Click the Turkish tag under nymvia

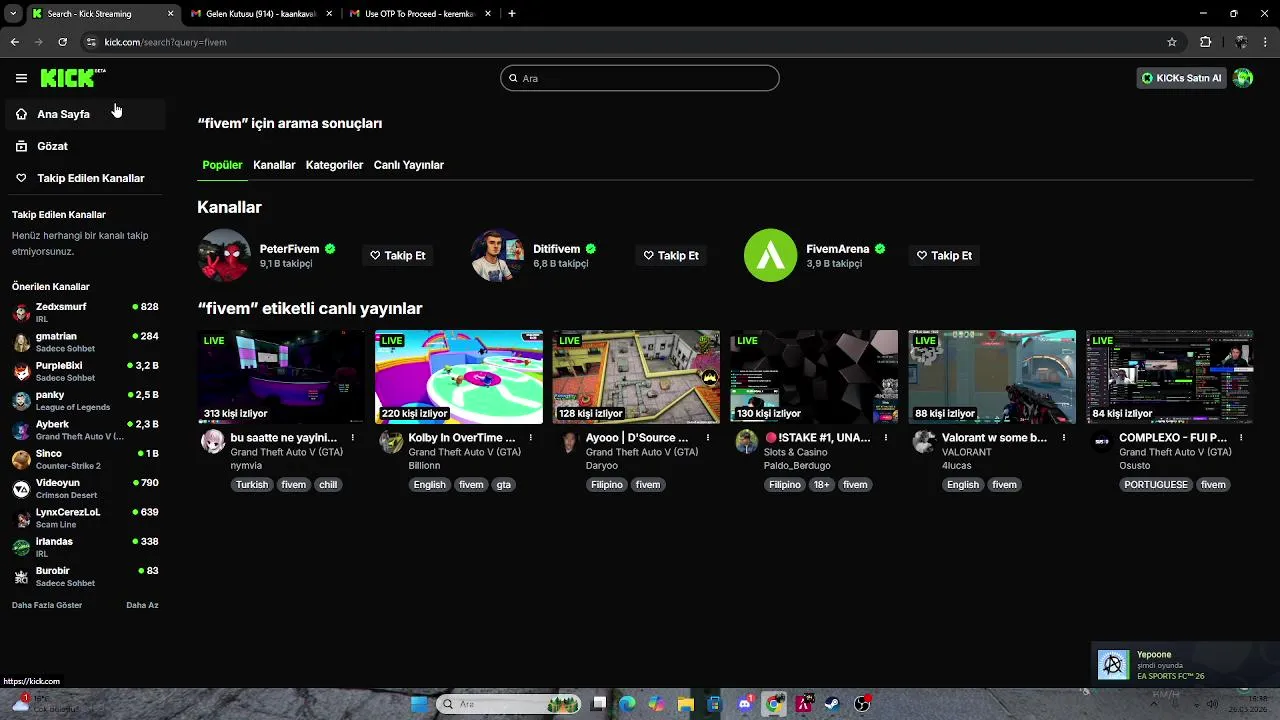(x=252, y=485)
